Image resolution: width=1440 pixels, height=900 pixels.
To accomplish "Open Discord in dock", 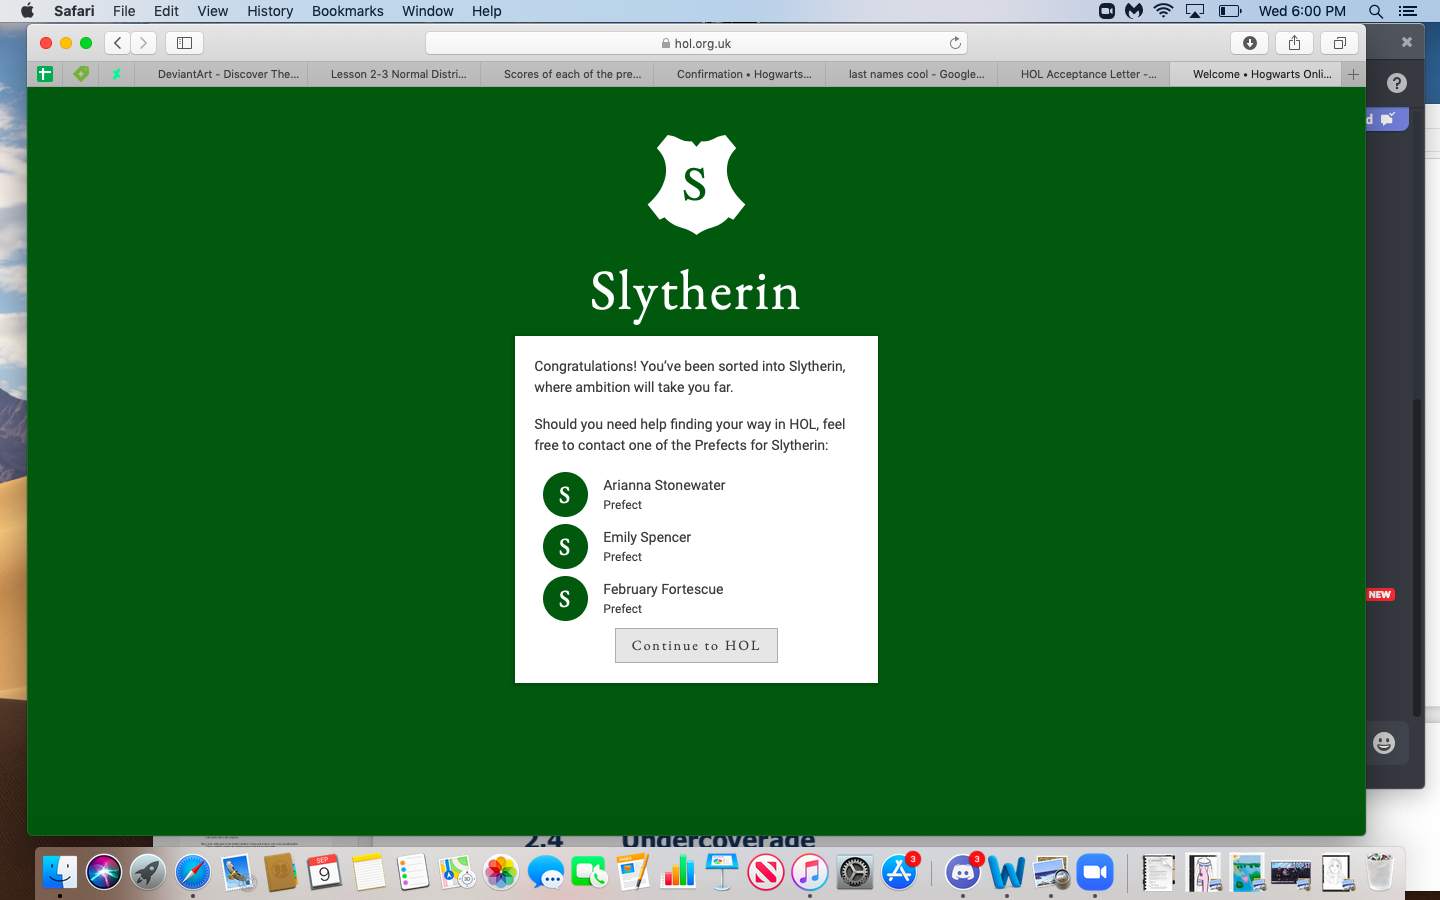I will click(963, 872).
